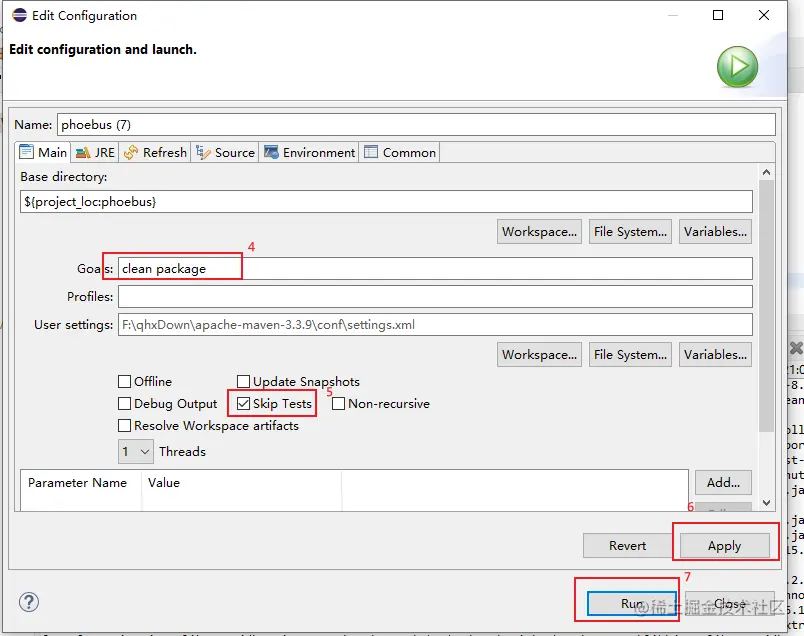Click File System button under Base directory
804x636 pixels.
coord(630,232)
